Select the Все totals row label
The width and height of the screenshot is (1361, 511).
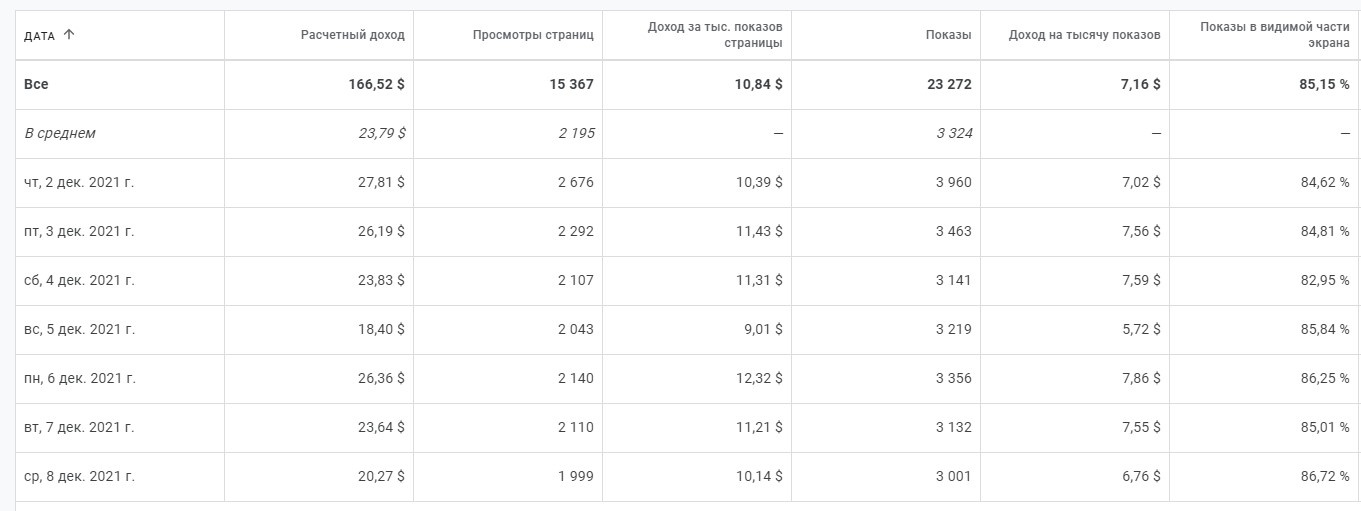(x=36, y=85)
